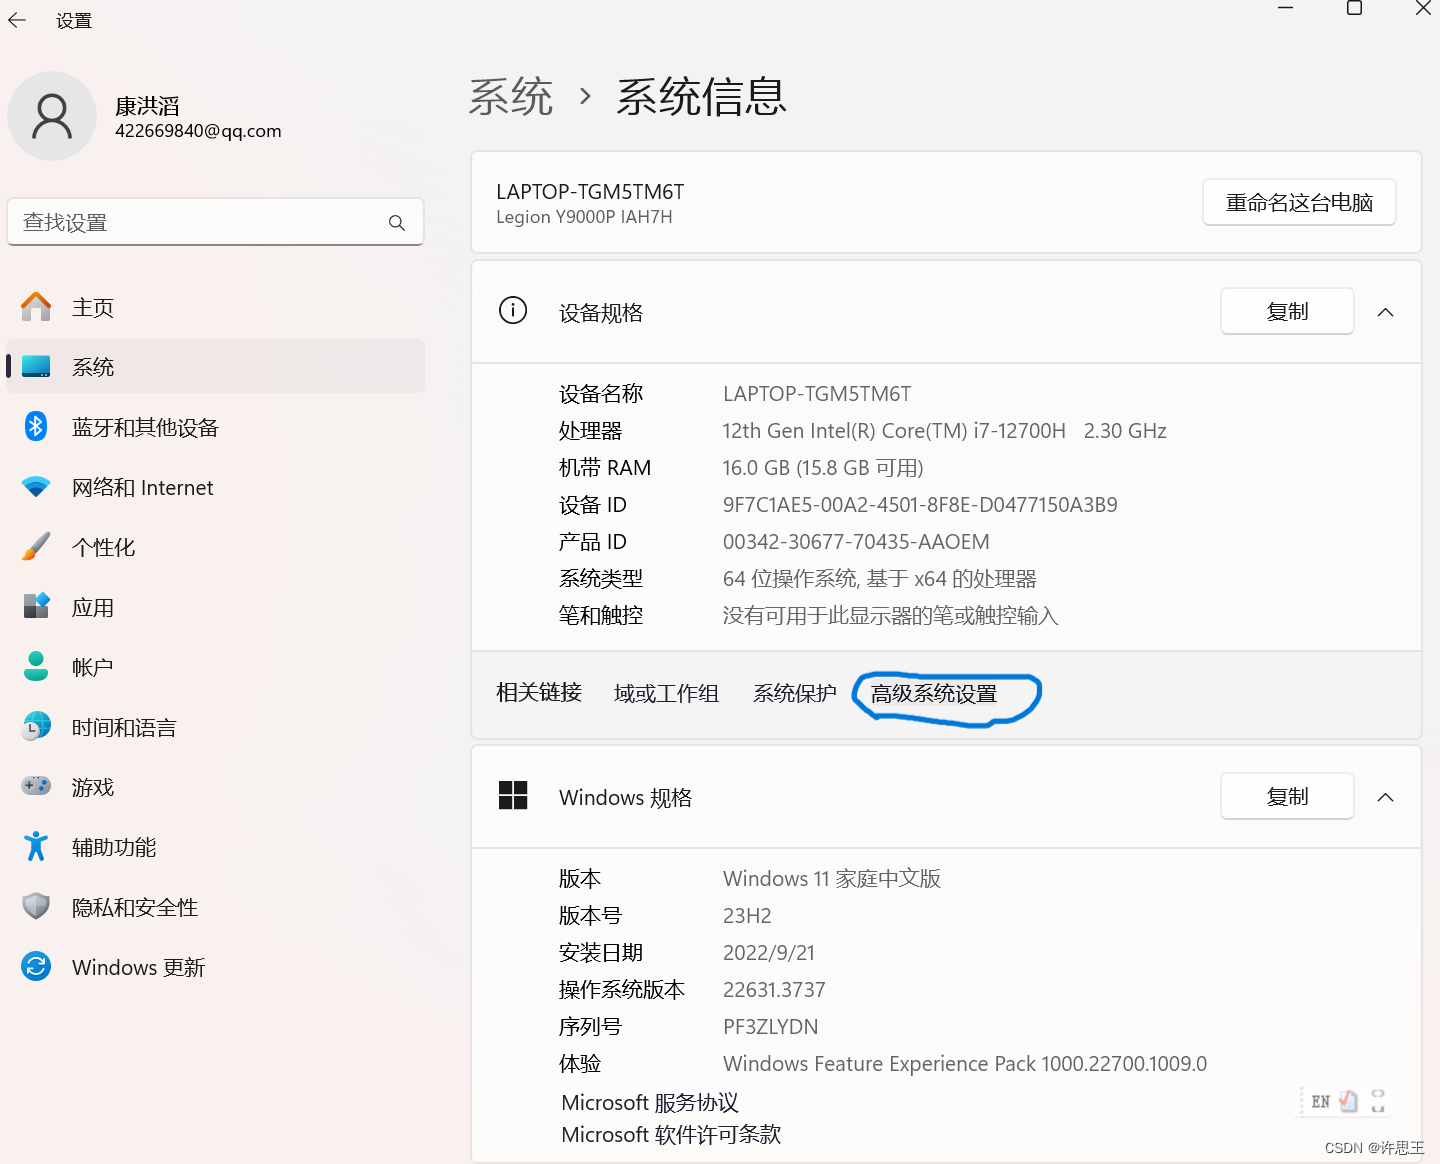Open Windows 更新 page
1440x1164 pixels.
[216, 967]
